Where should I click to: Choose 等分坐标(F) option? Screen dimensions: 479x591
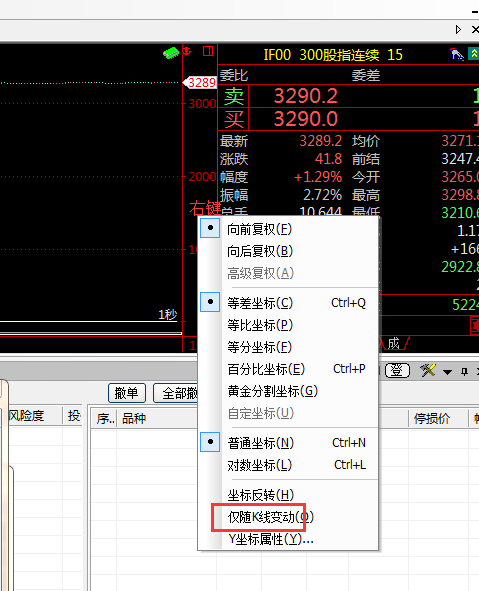288,347
